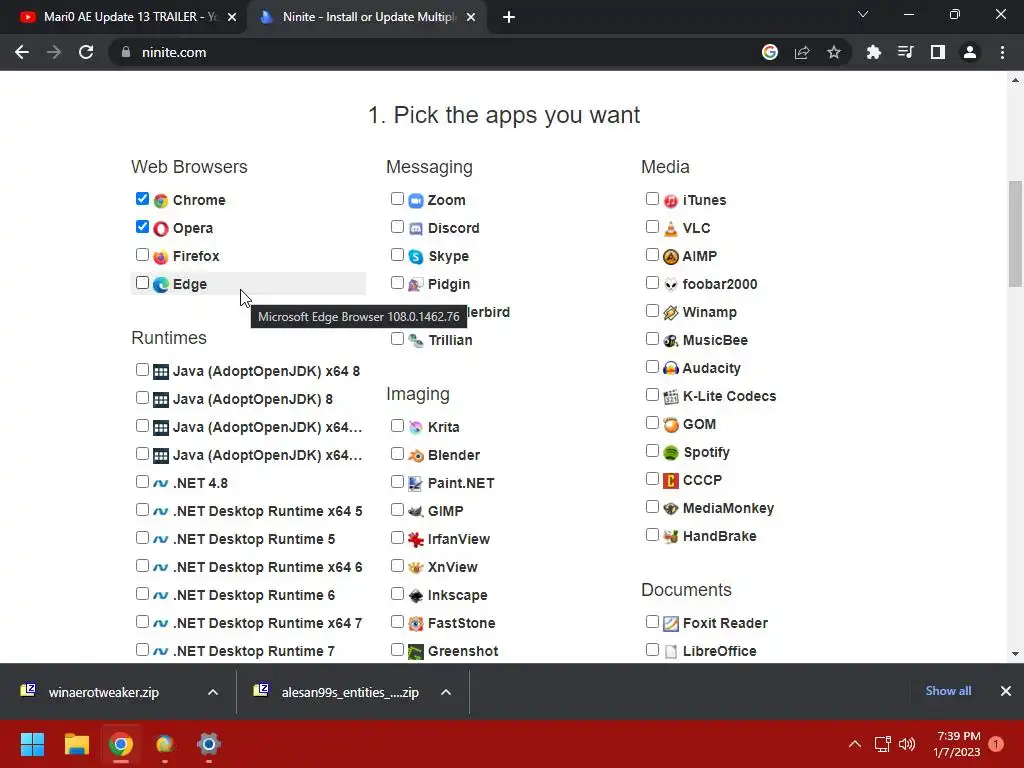Click the Chrome app icon in Web Browsers

161,200
